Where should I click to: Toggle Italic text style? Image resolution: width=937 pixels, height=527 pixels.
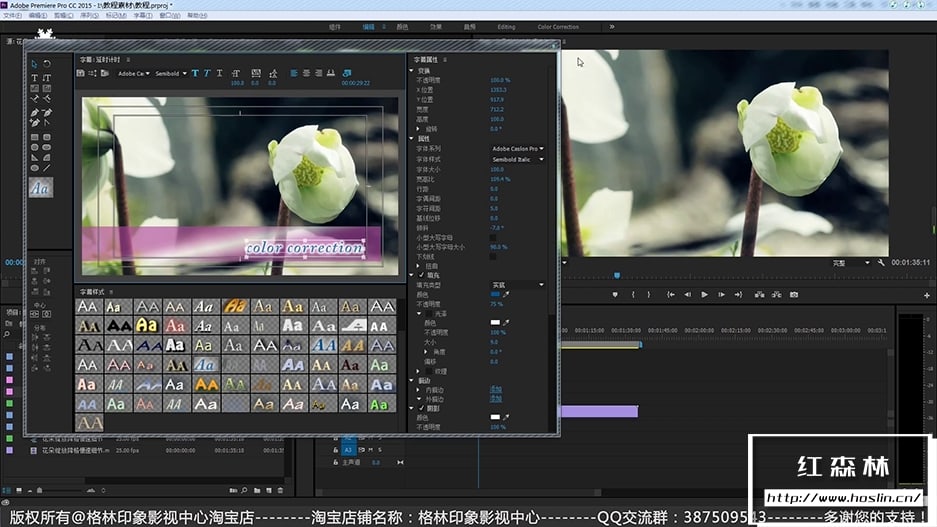[x=207, y=73]
